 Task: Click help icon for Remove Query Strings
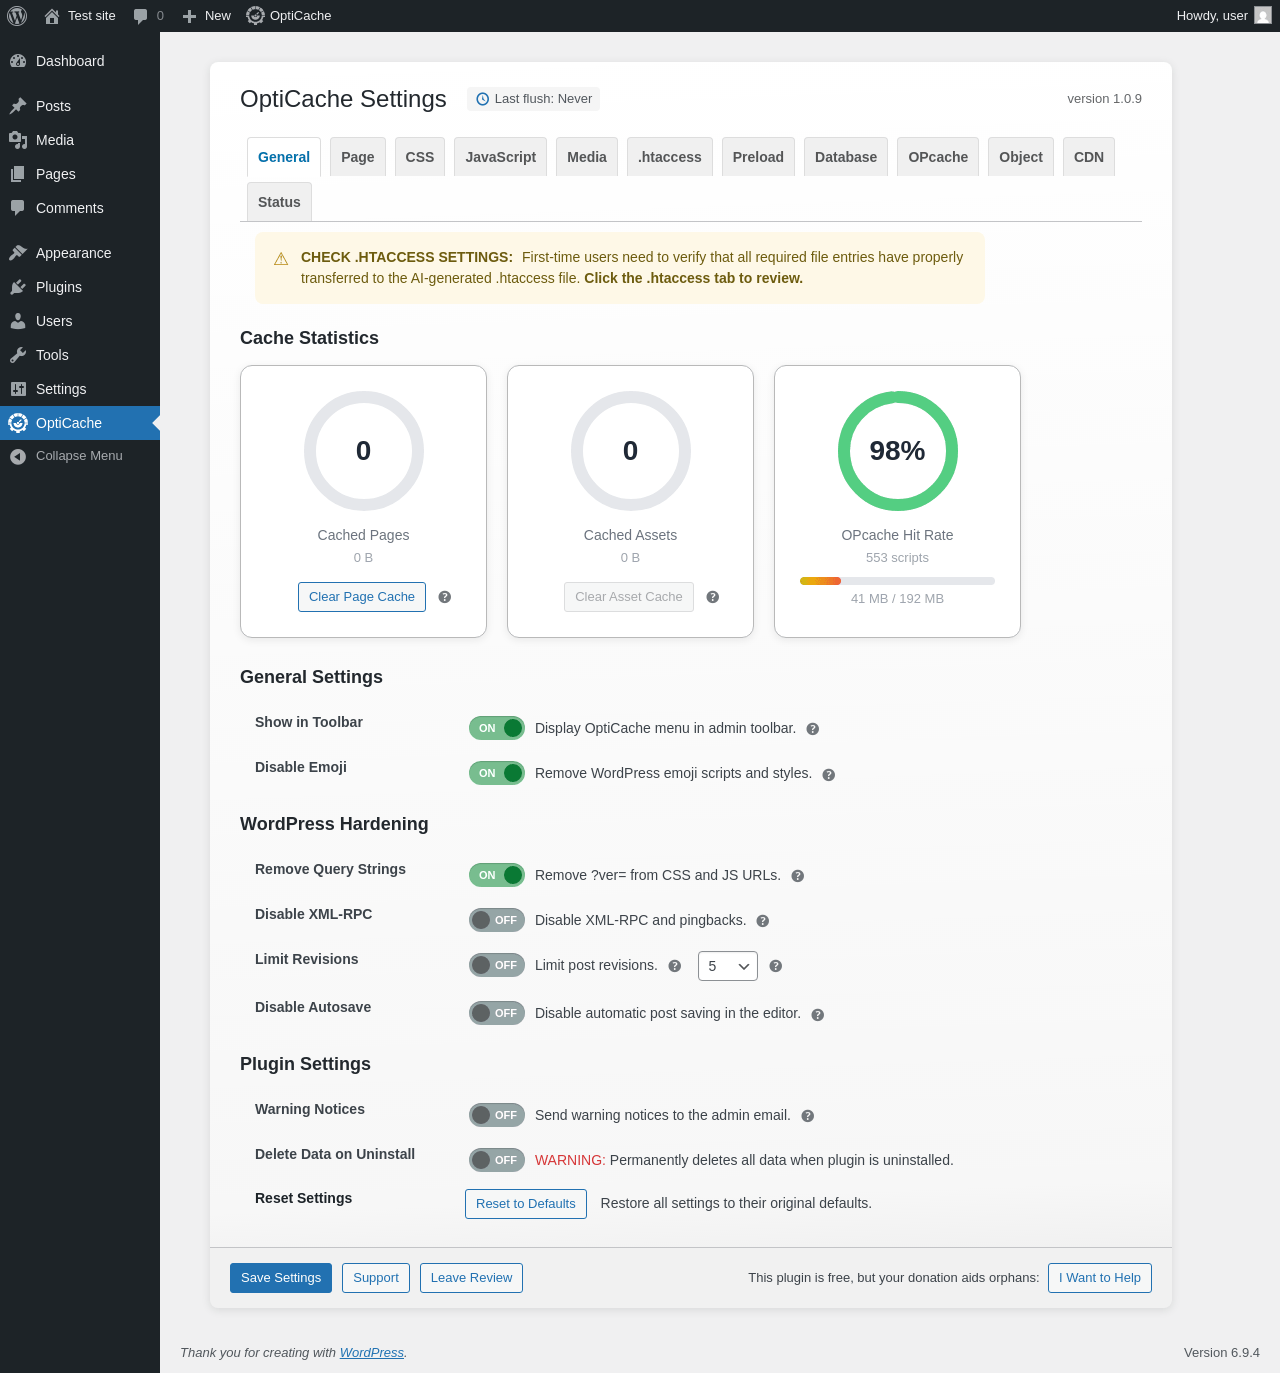tap(798, 876)
